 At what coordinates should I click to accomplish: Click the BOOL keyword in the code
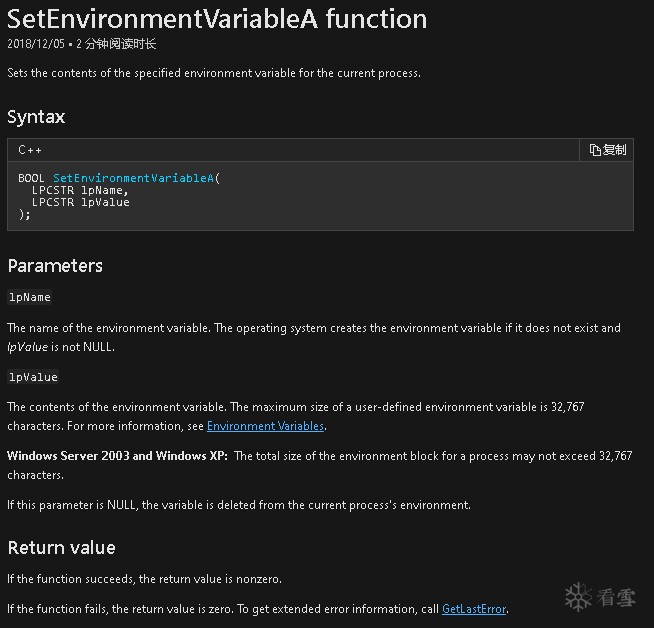[31, 178]
